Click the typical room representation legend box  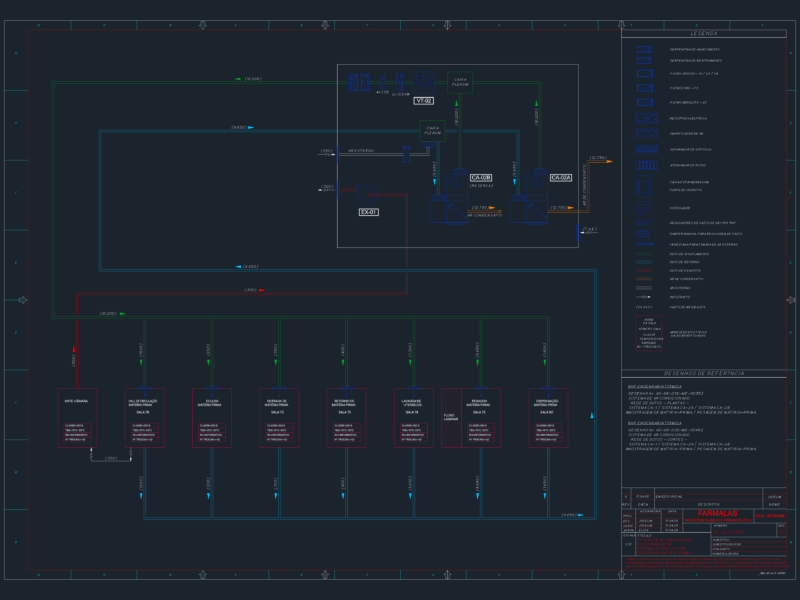point(649,333)
